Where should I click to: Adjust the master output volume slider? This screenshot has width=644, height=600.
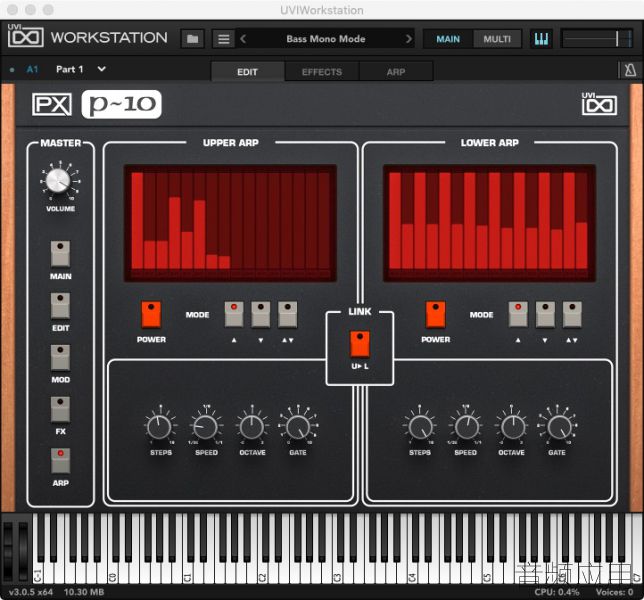[x=598, y=39]
